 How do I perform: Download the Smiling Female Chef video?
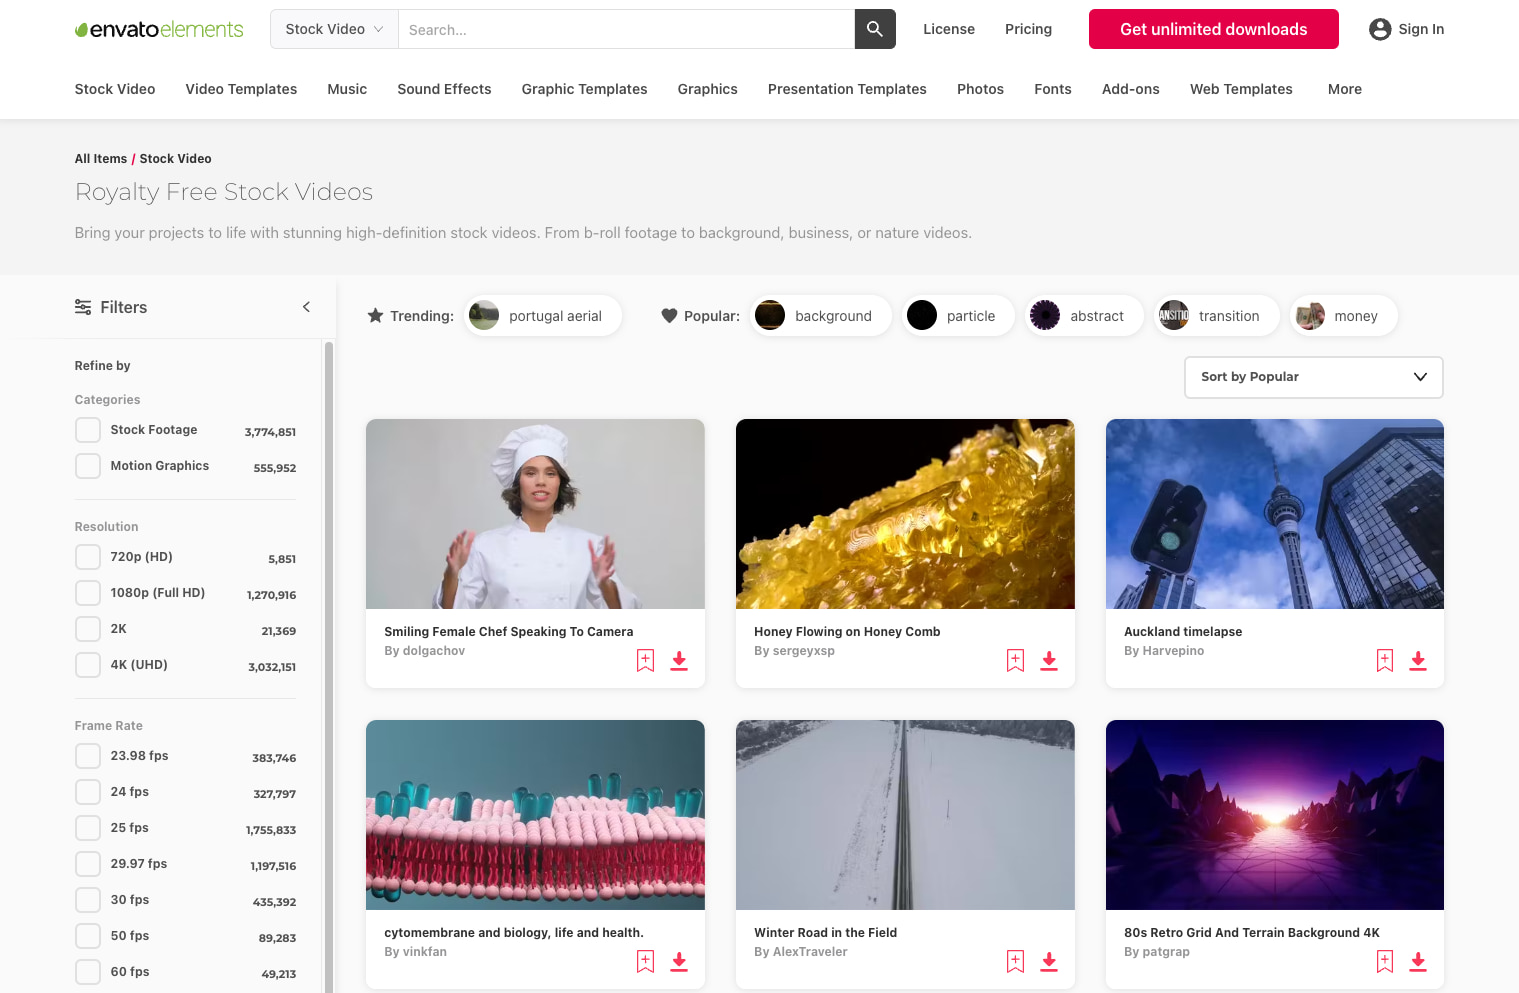tap(679, 661)
